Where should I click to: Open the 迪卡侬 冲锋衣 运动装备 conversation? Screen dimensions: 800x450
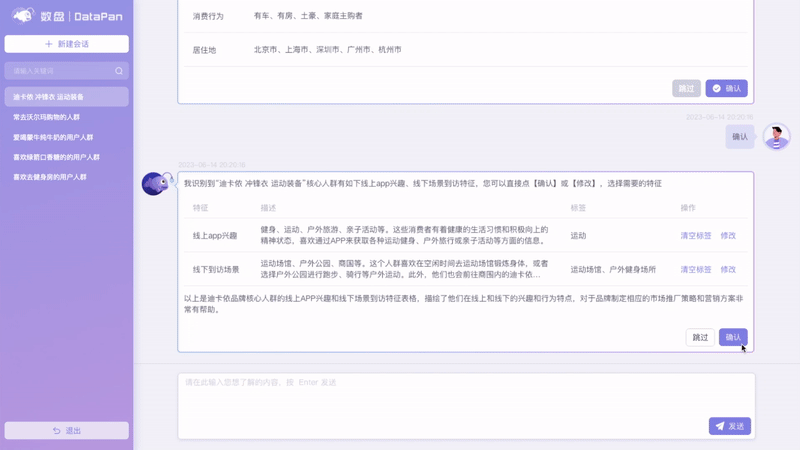67,97
